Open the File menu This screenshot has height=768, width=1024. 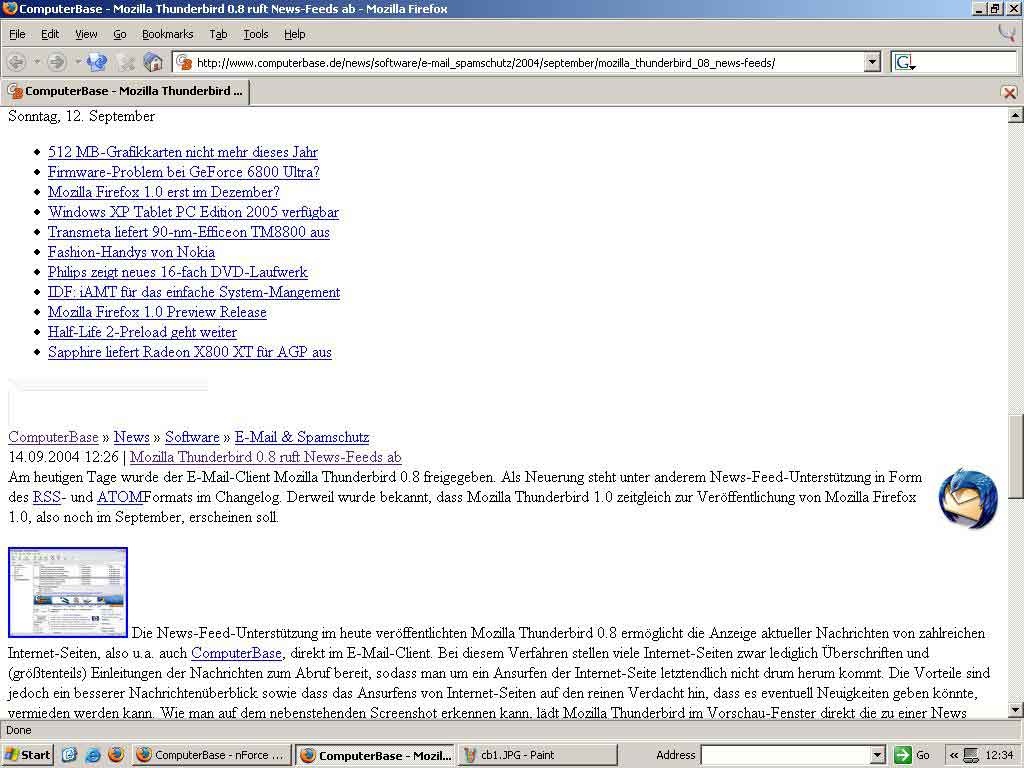click(17, 34)
